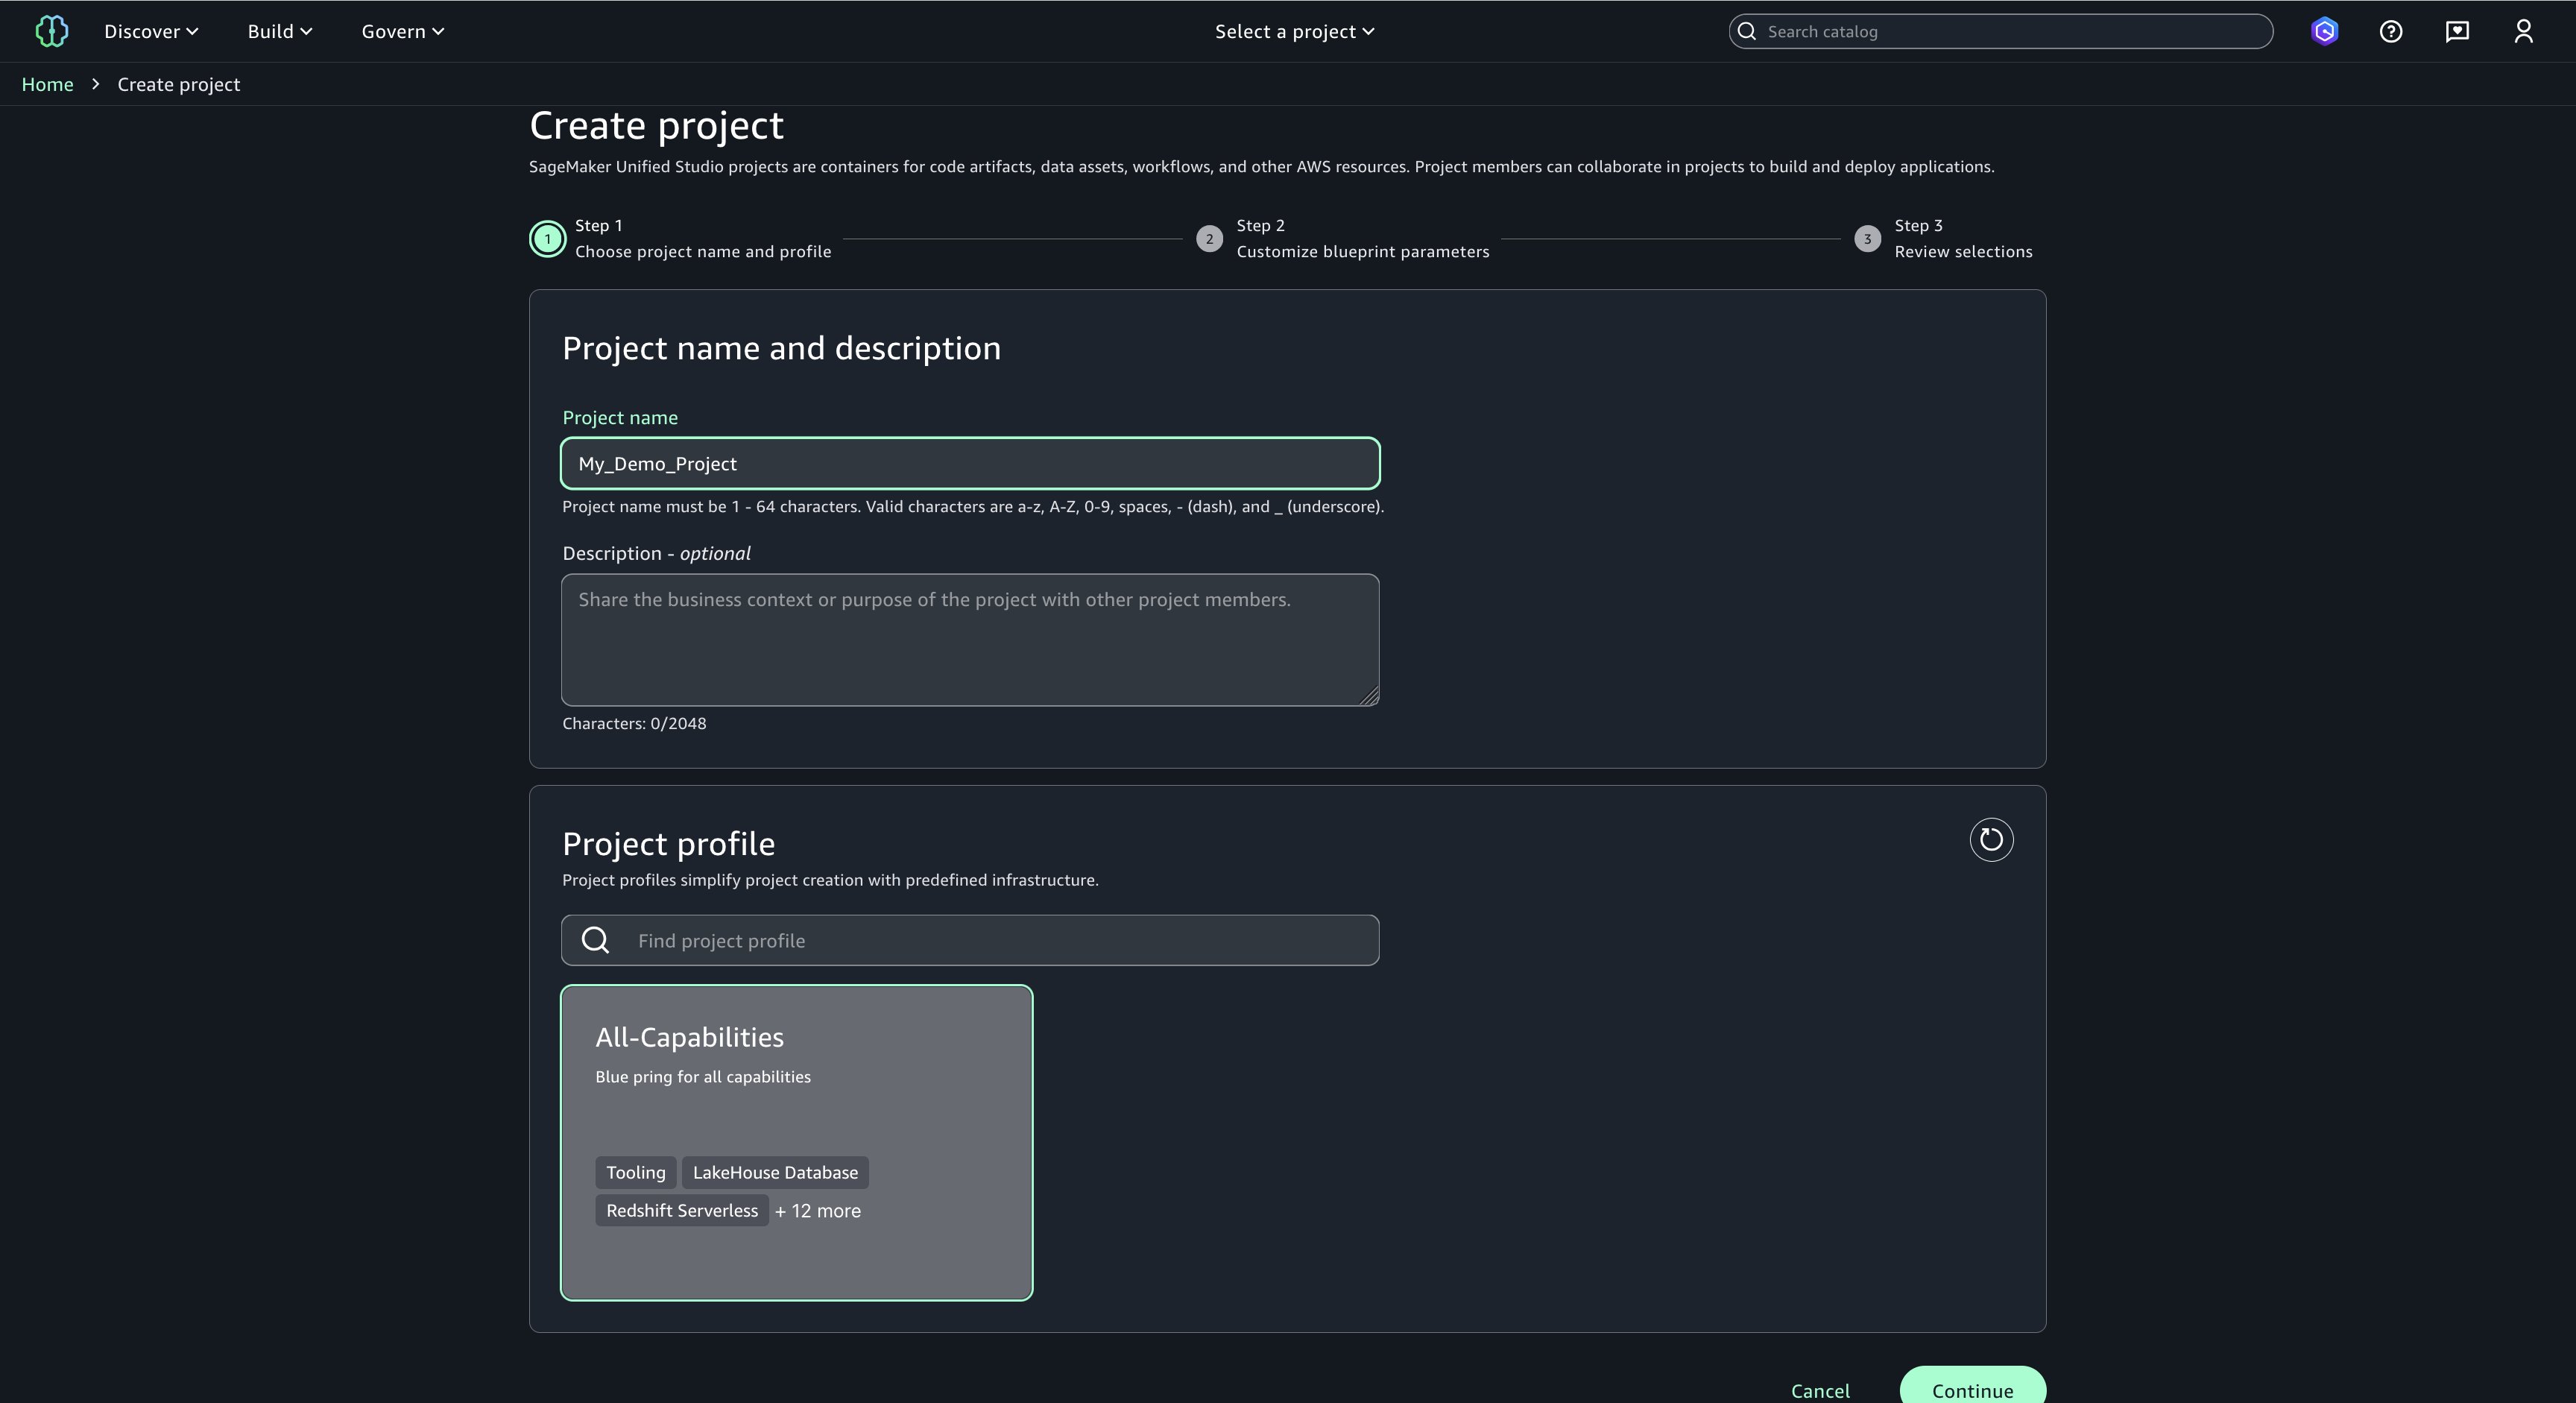Open the help question mark icon
This screenshot has width=2576, height=1403.
click(2390, 31)
